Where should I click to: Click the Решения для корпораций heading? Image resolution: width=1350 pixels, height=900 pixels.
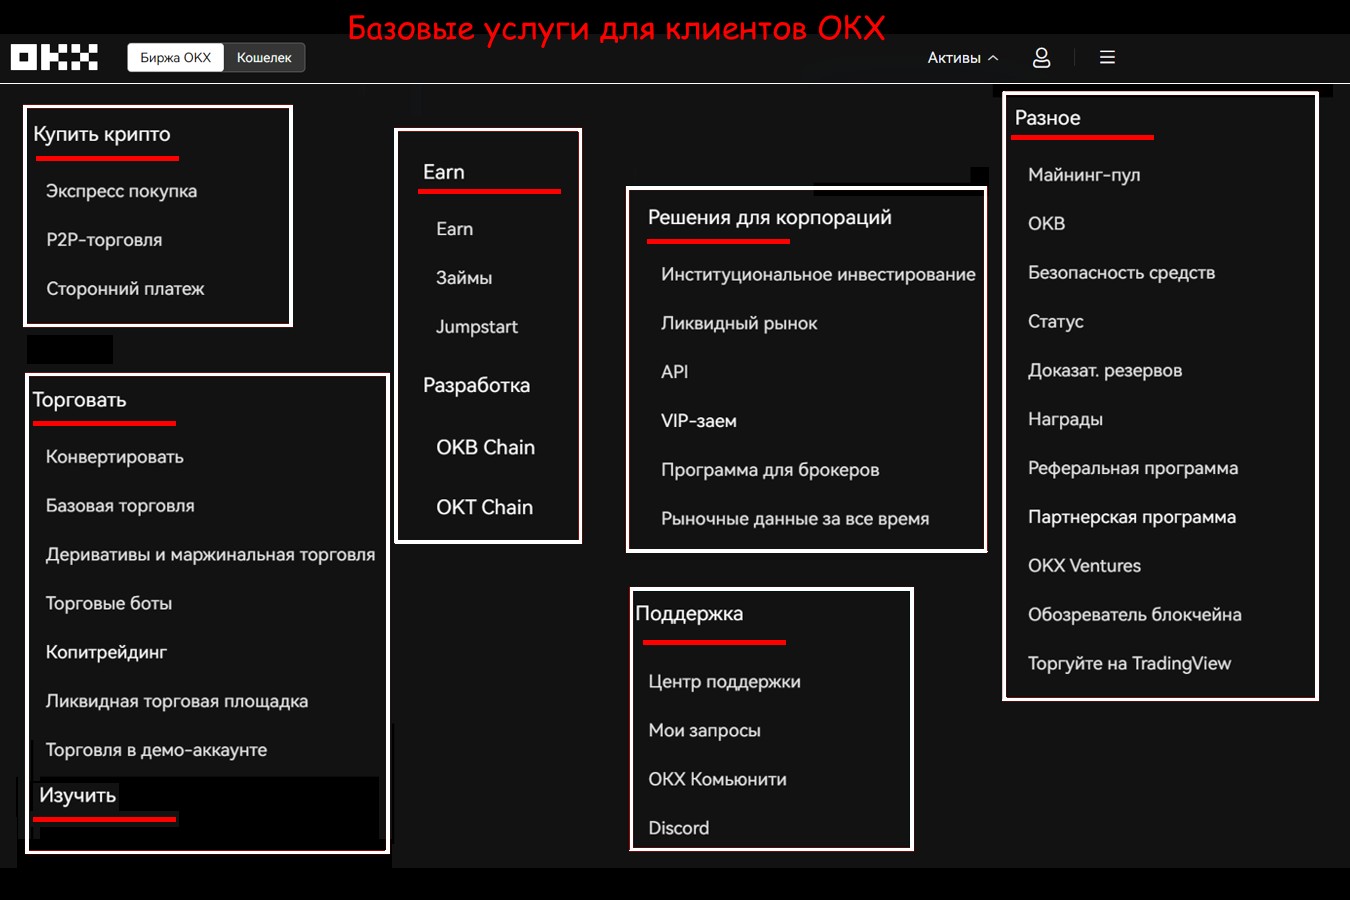point(770,218)
